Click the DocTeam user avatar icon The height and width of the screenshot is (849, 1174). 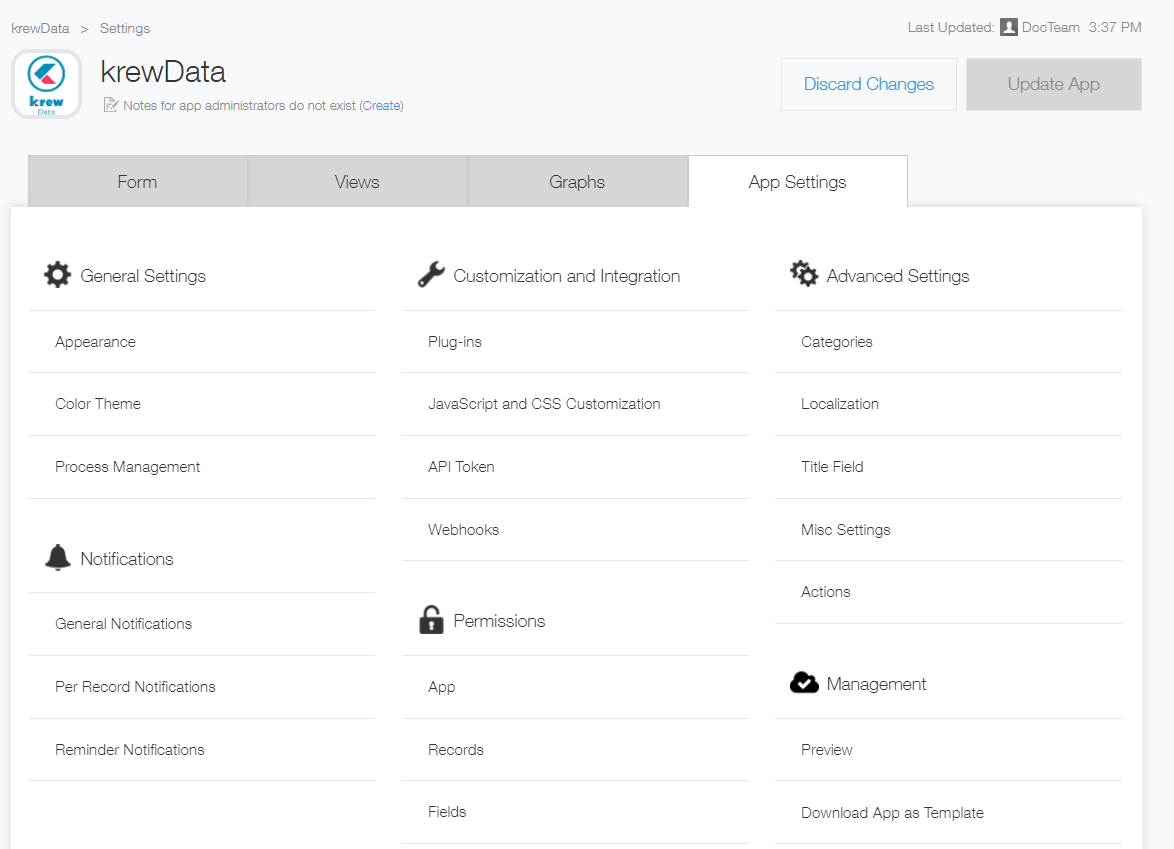coord(1008,28)
